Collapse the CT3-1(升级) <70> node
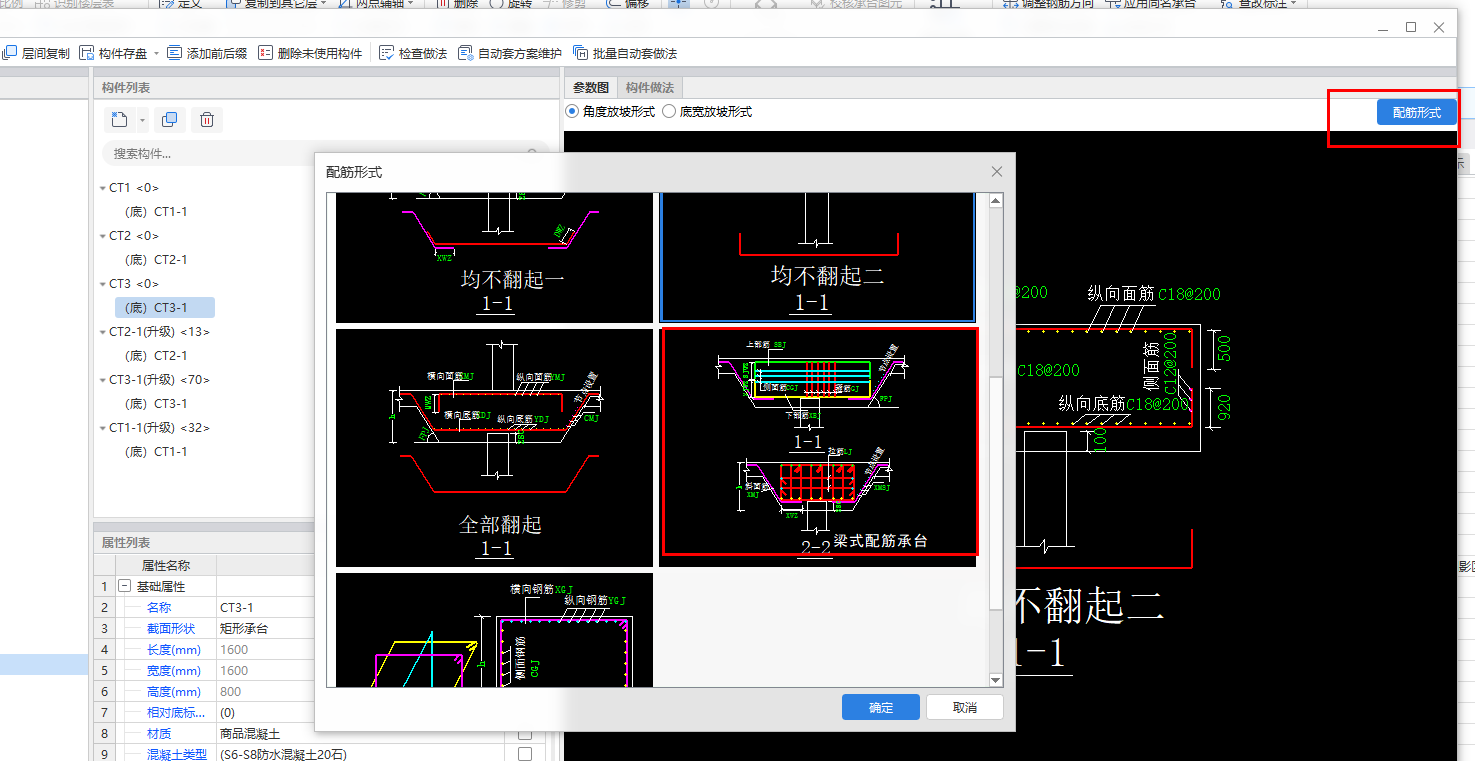This screenshot has width=1475, height=761. [x=102, y=380]
